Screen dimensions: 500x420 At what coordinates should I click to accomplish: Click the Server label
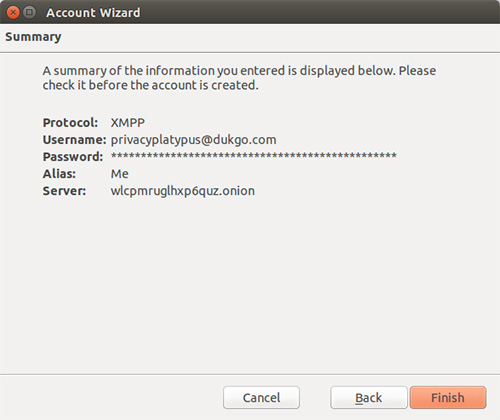click(x=64, y=191)
